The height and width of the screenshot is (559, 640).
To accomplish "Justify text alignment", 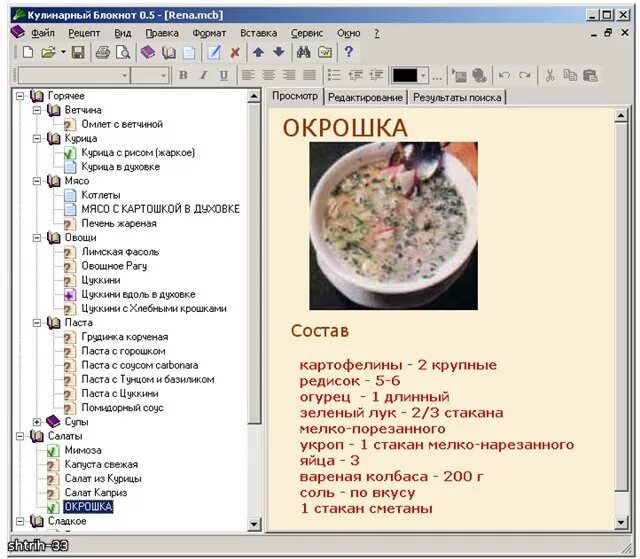I will coord(309,75).
